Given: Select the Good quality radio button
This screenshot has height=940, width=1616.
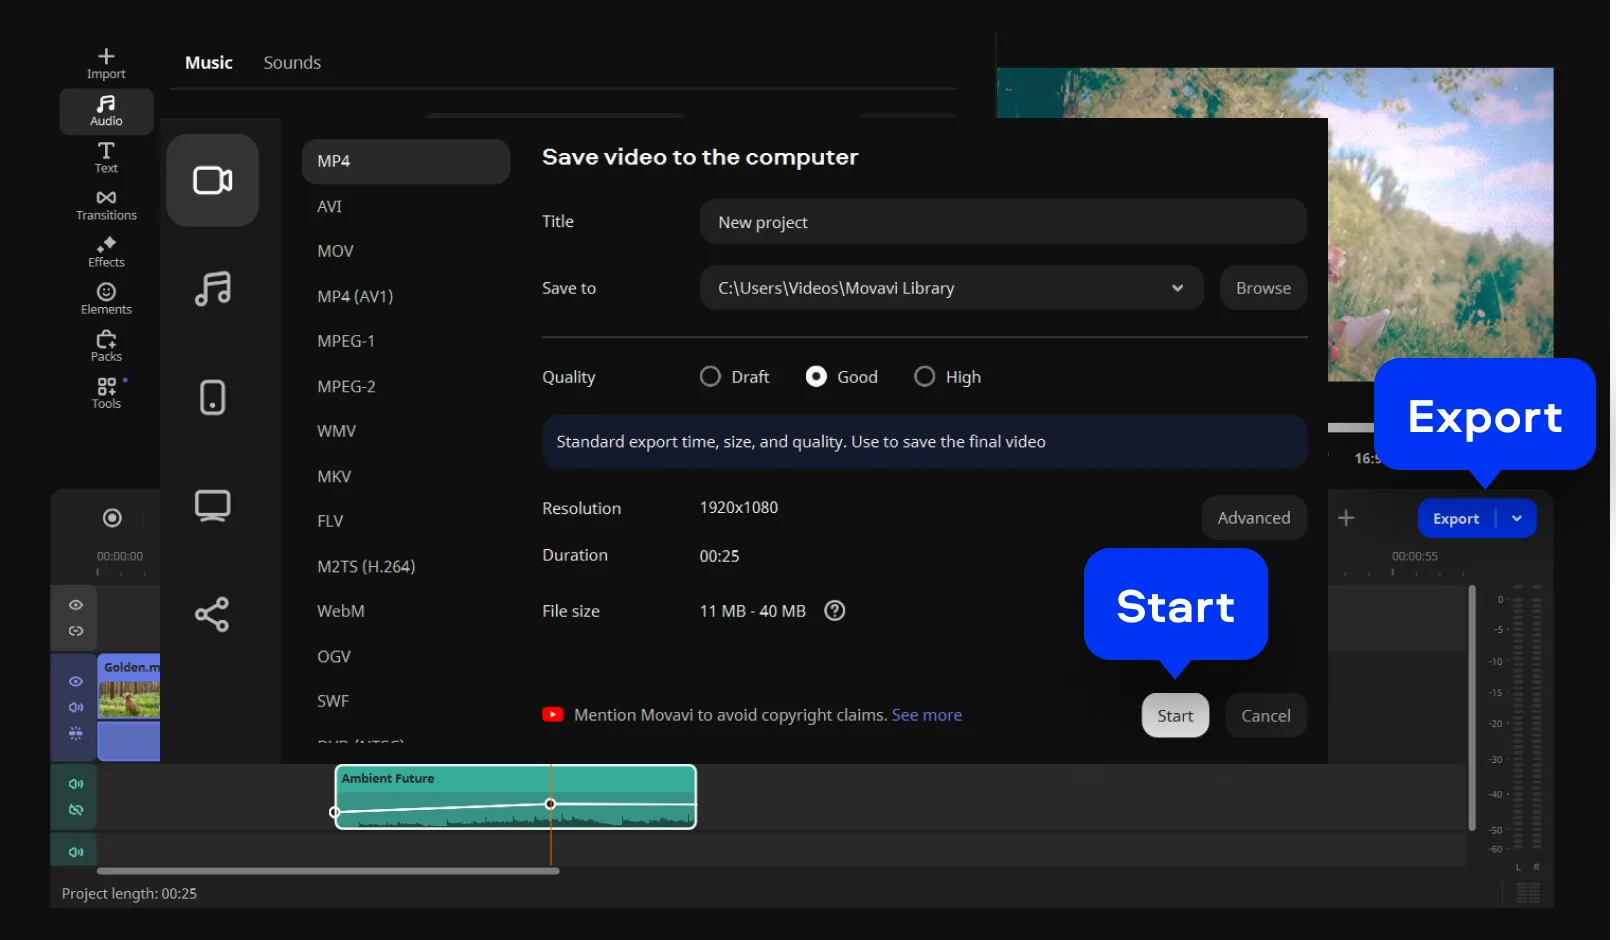Looking at the screenshot, I should click(816, 377).
